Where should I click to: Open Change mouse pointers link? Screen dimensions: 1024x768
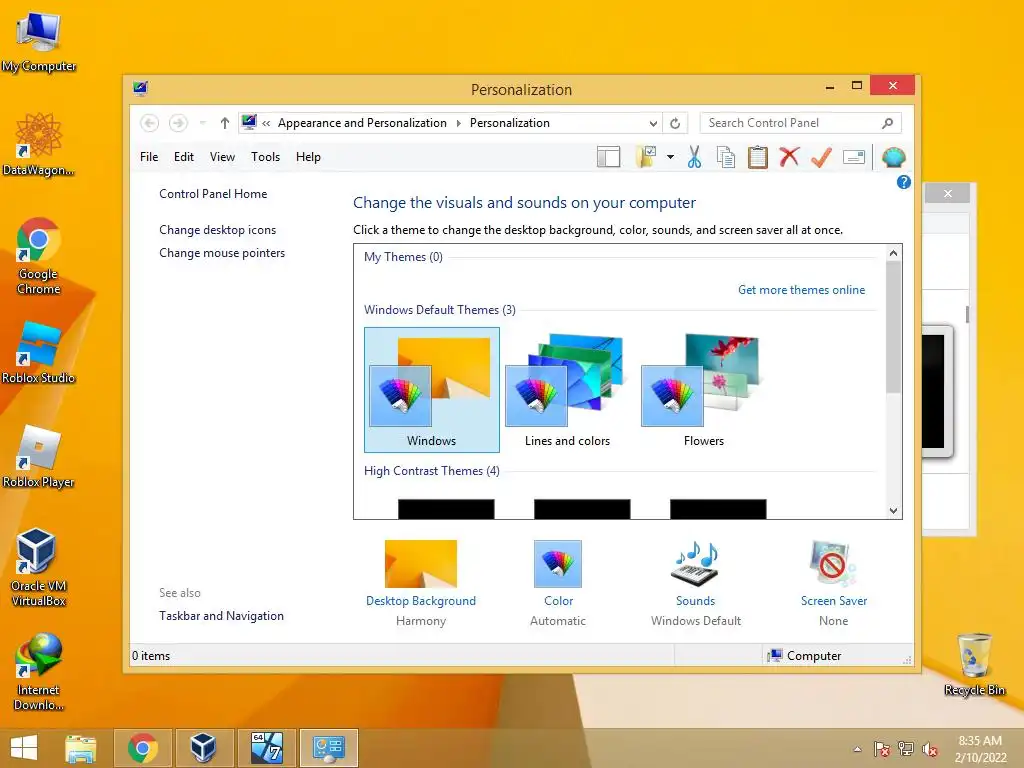[222, 253]
